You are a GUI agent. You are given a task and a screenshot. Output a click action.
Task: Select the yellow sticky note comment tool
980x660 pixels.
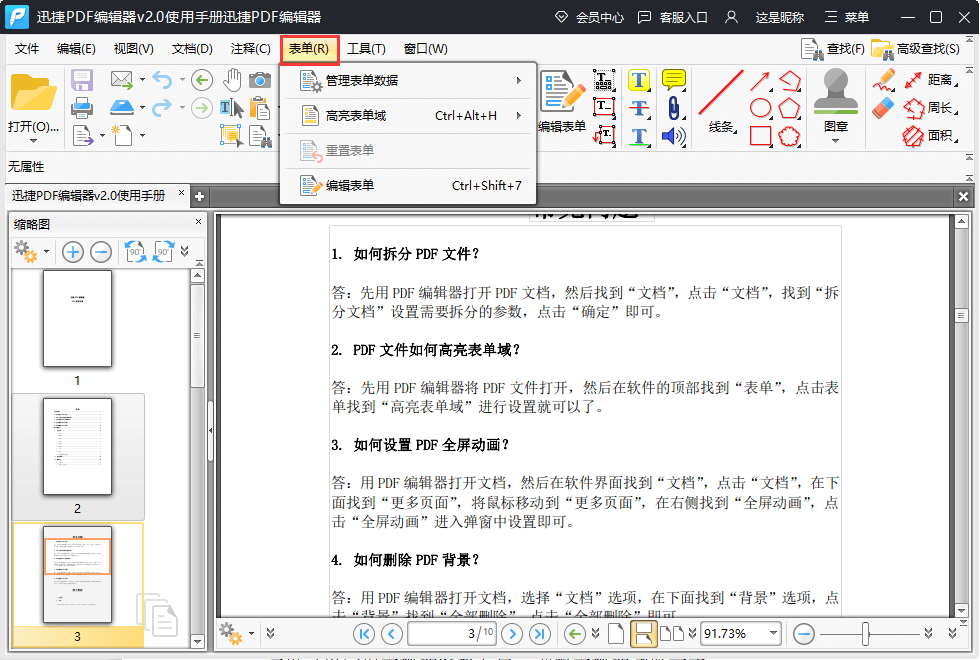tap(674, 80)
